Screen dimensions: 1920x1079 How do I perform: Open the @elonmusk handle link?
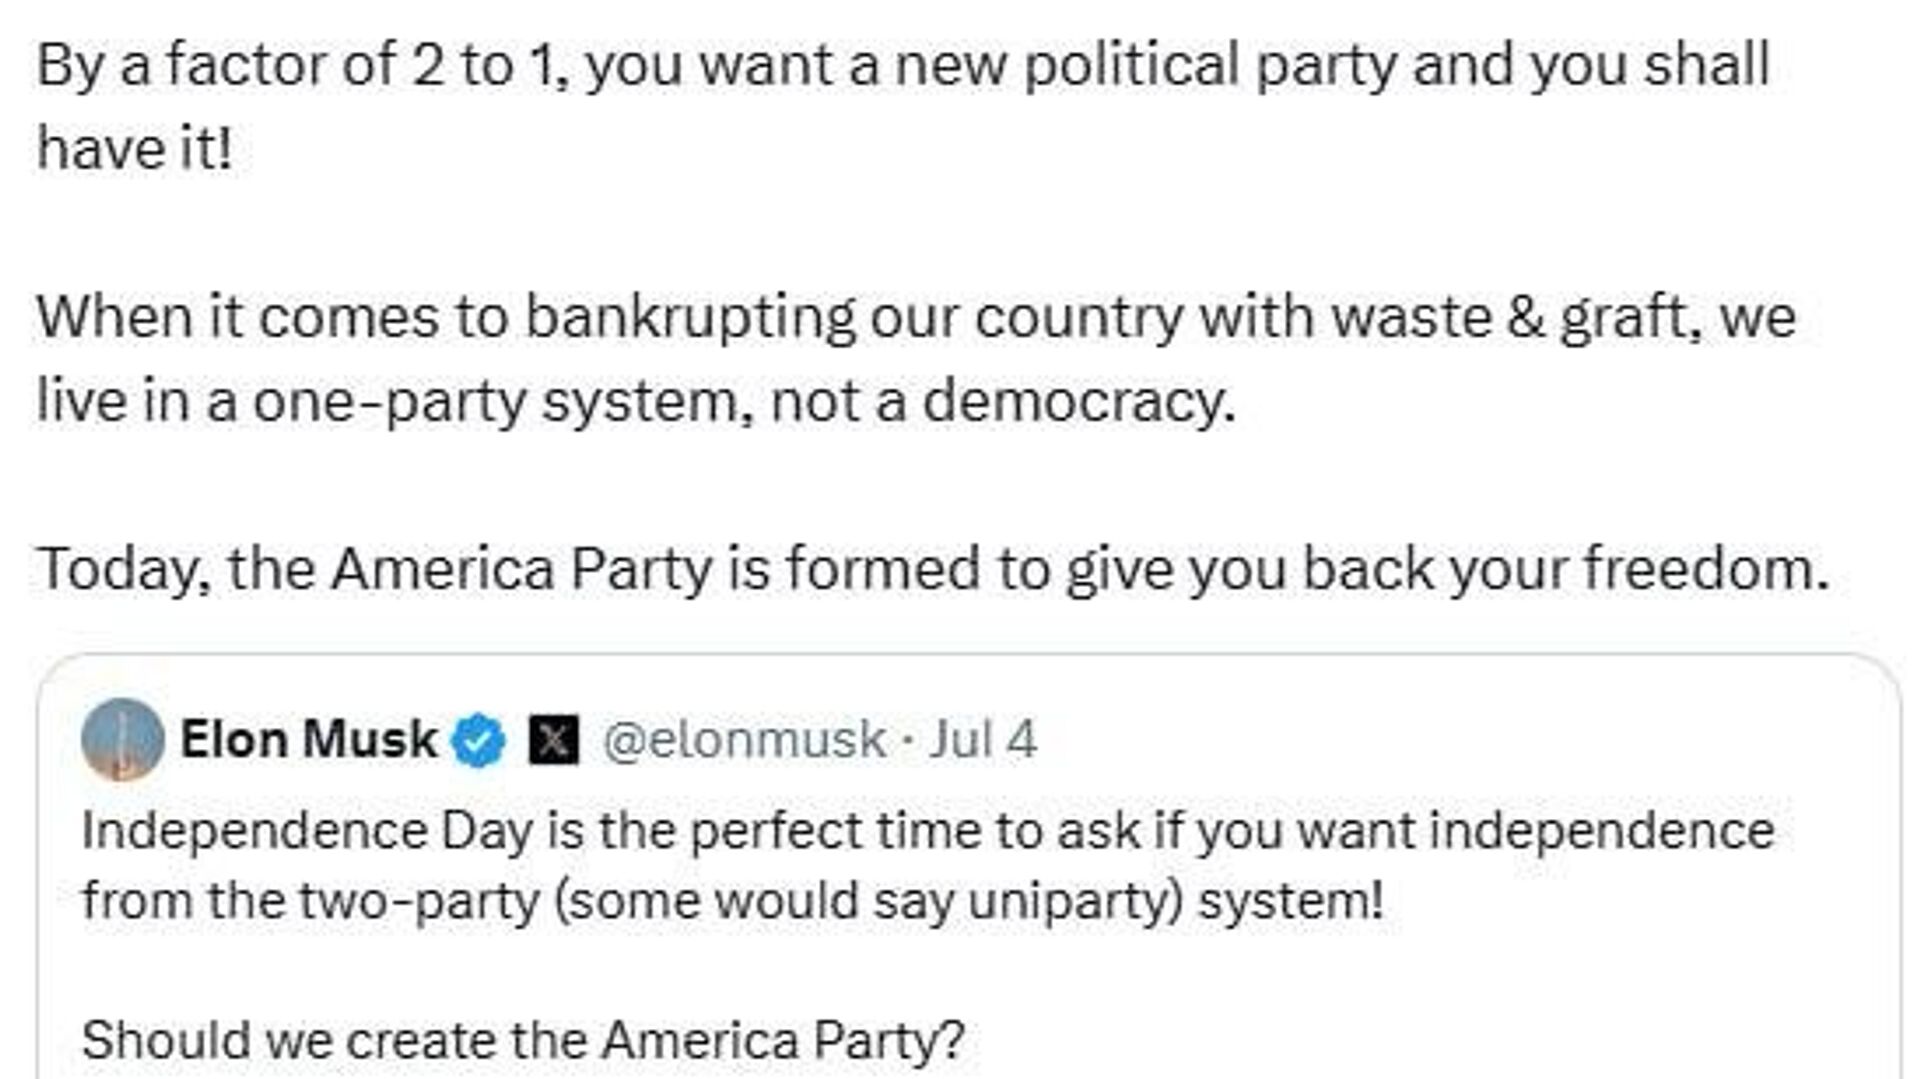point(745,740)
